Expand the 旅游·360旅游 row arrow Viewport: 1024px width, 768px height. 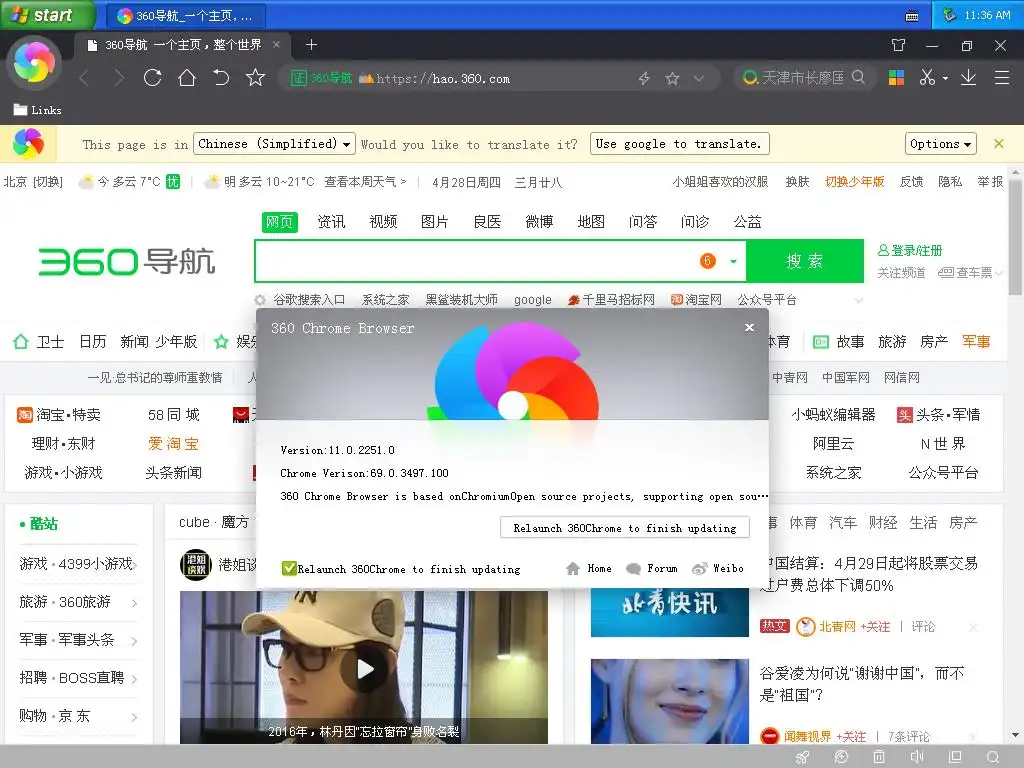134,602
